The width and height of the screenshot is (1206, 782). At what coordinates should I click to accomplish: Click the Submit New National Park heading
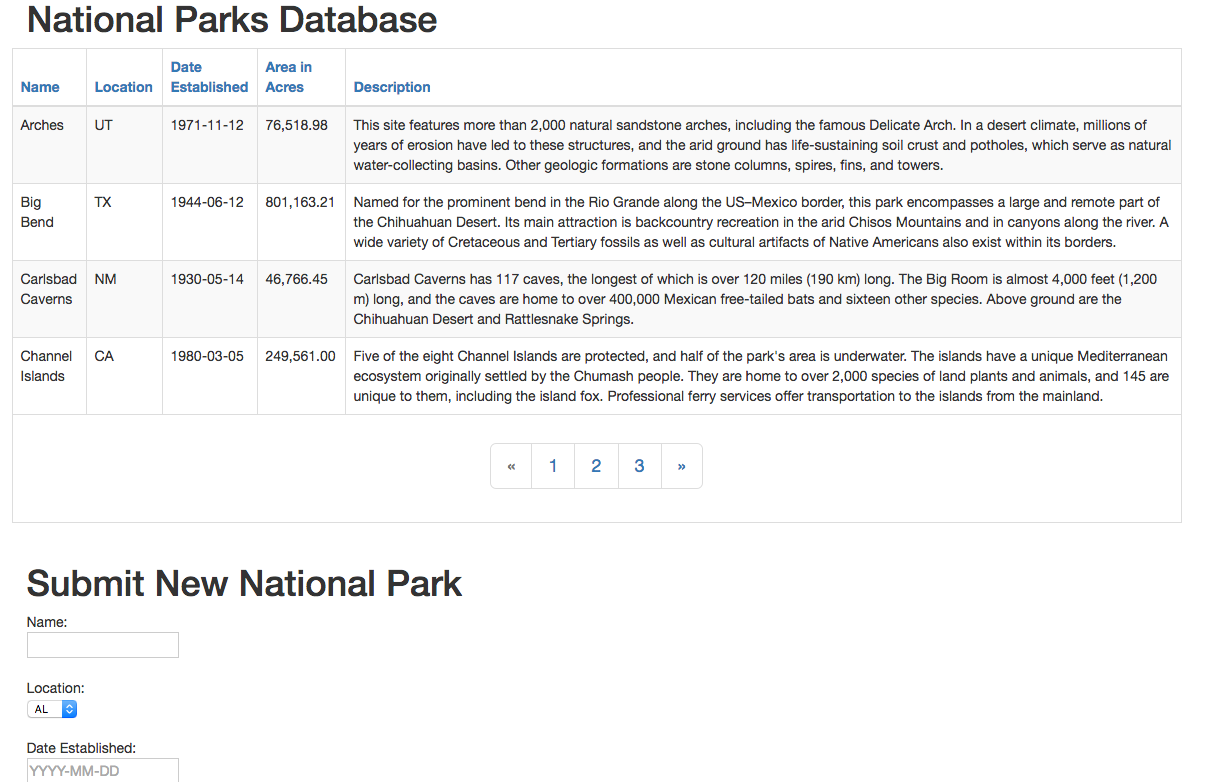pyautogui.click(x=245, y=583)
